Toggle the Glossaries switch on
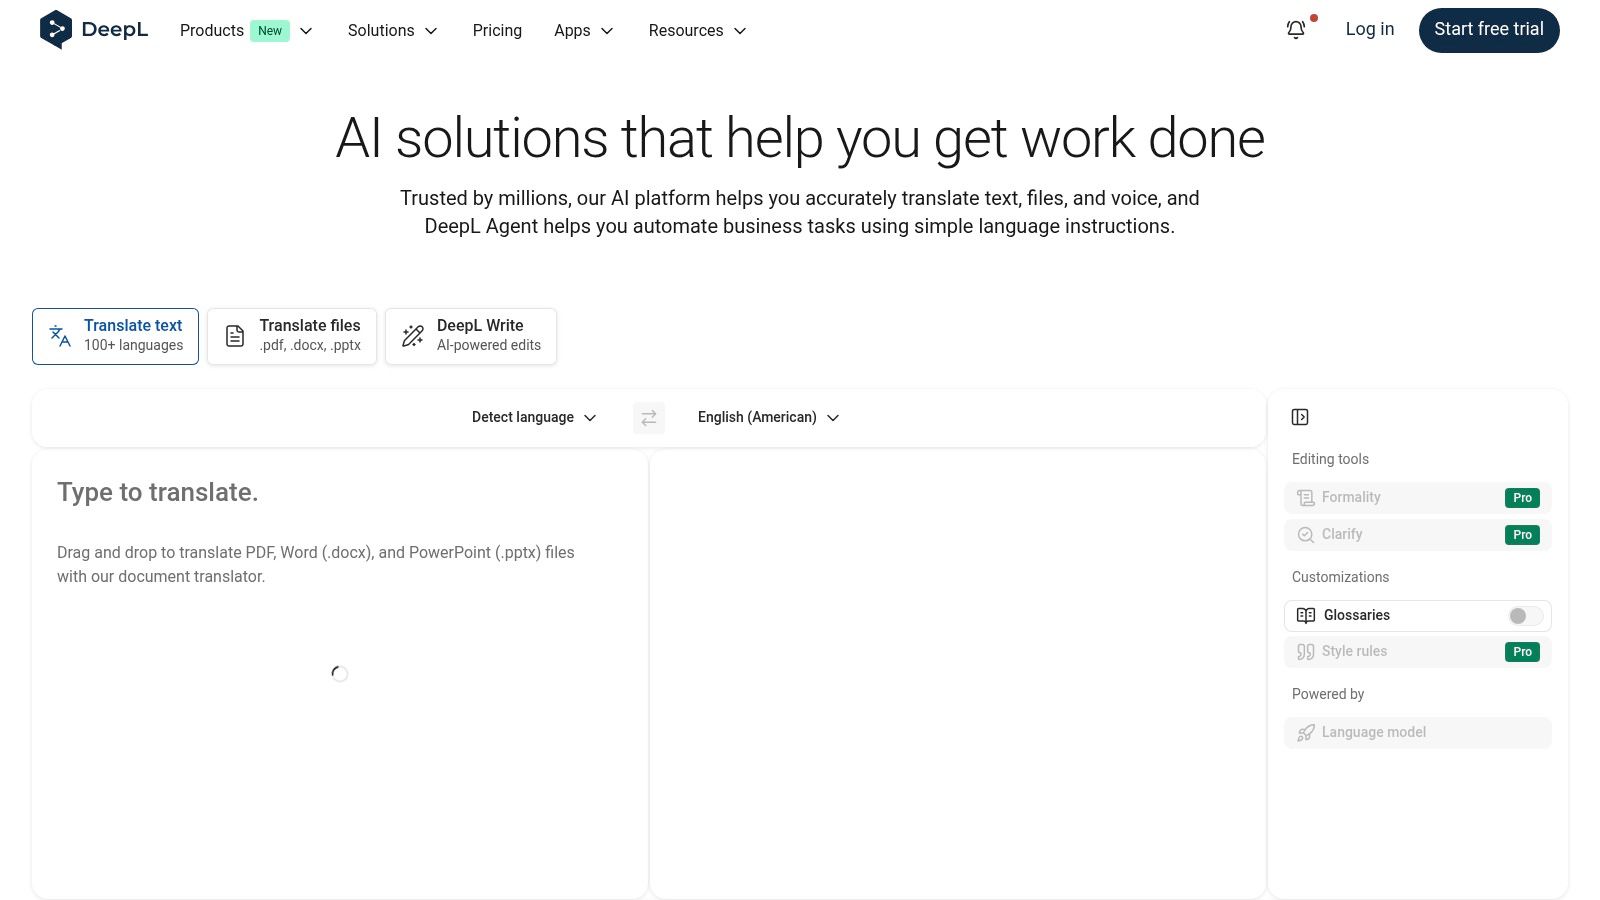The height and width of the screenshot is (900, 1600). coord(1525,616)
